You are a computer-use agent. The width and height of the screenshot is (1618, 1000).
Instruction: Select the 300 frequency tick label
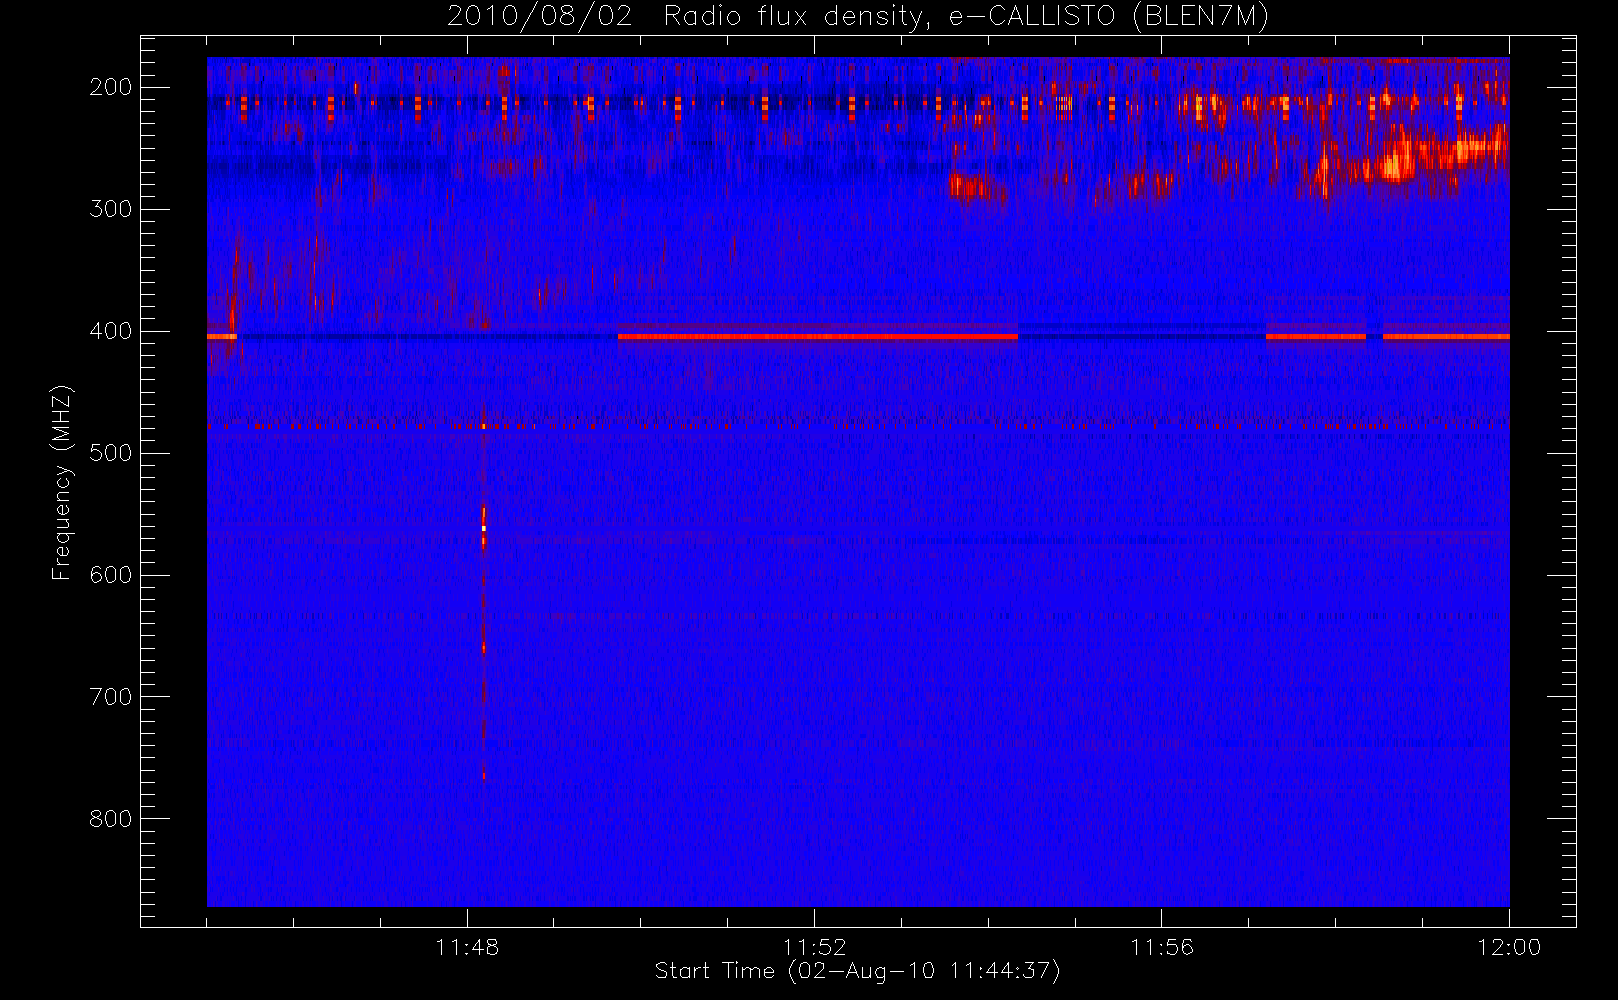point(111,209)
